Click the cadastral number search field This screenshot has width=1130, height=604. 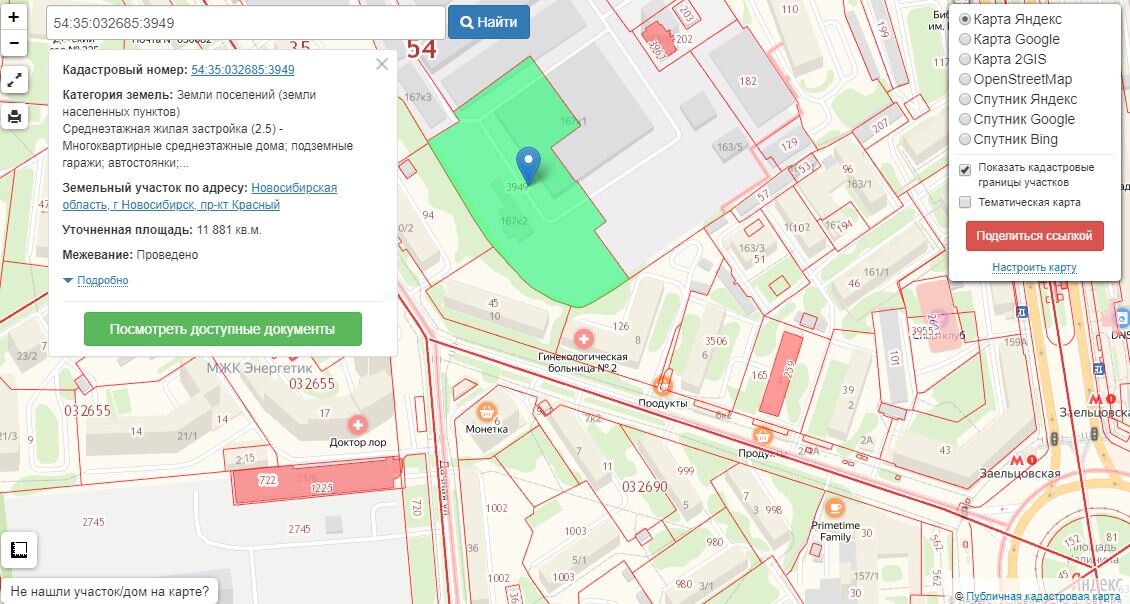click(246, 22)
